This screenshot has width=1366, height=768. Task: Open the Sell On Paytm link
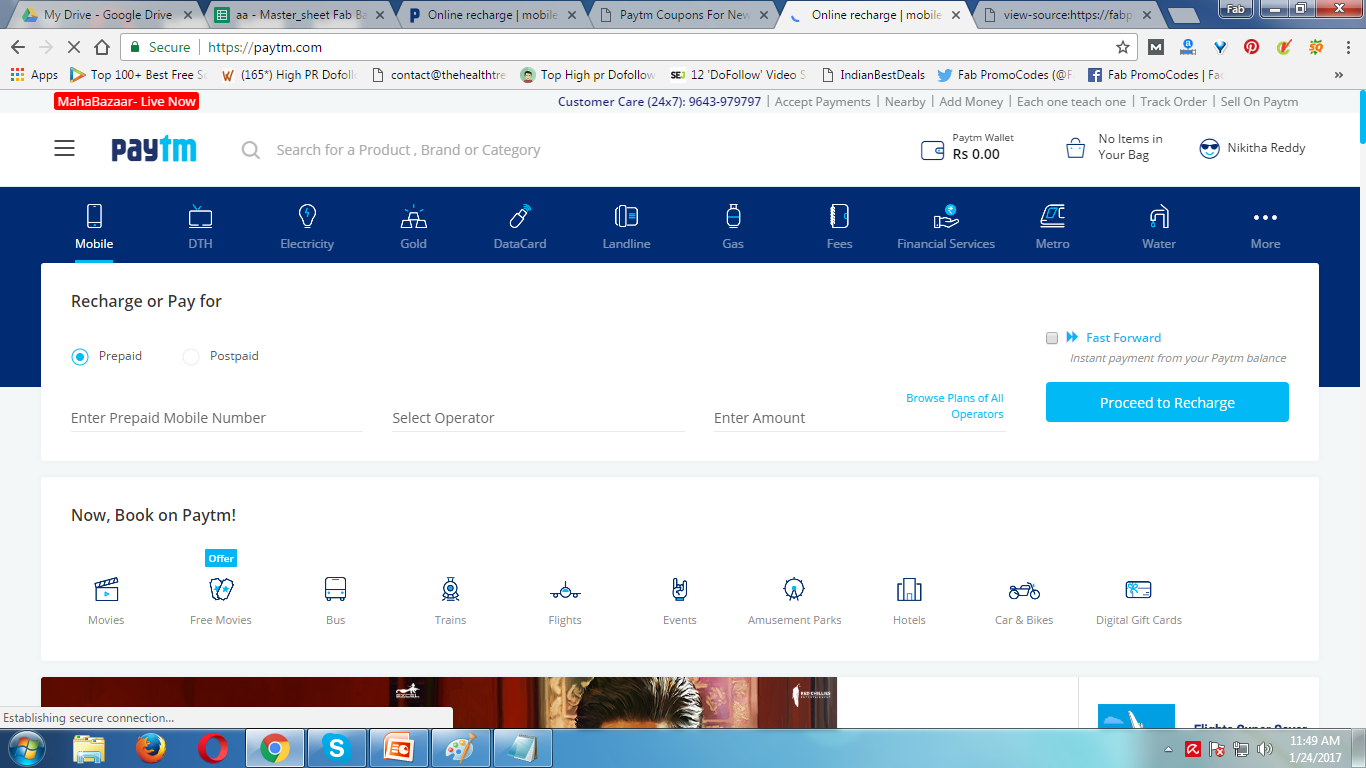coord(1259,102)
